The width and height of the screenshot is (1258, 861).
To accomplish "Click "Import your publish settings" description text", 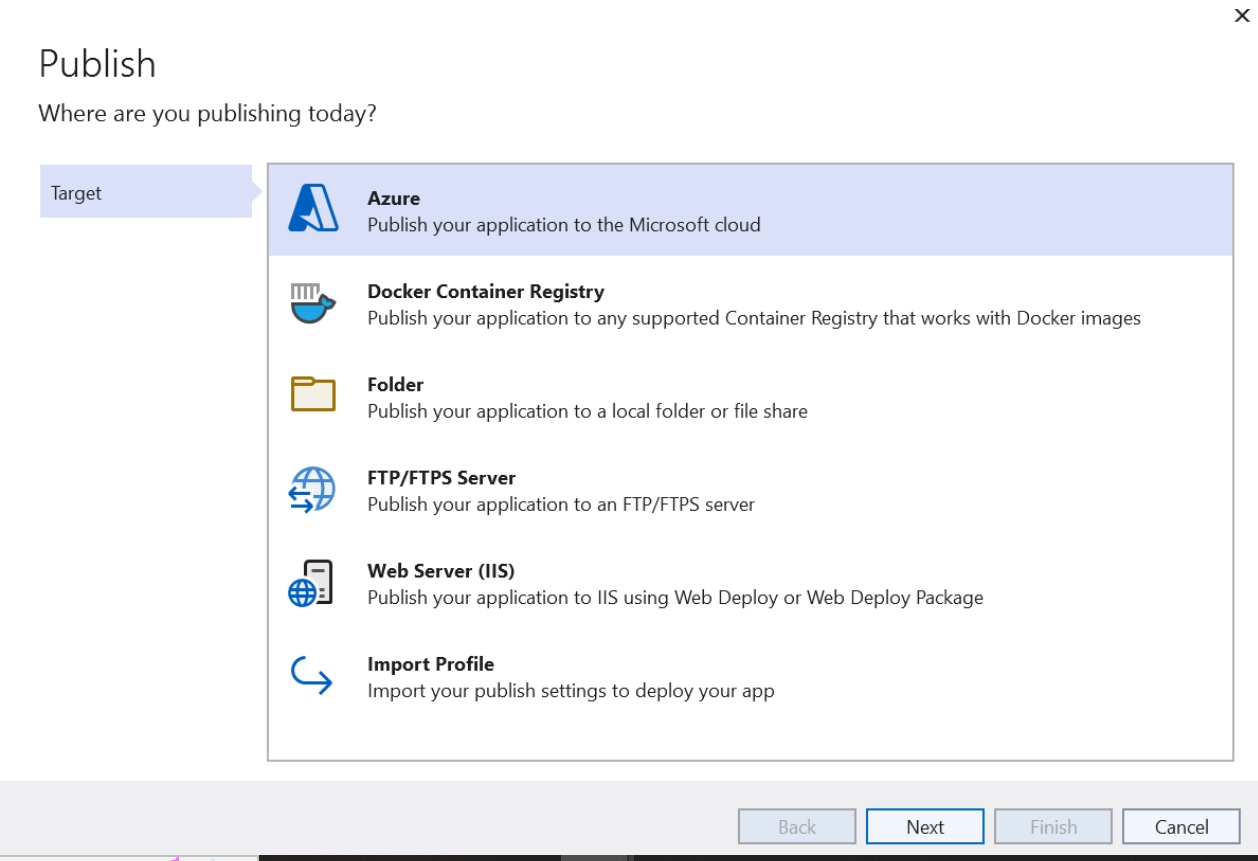I will (570, 691).
